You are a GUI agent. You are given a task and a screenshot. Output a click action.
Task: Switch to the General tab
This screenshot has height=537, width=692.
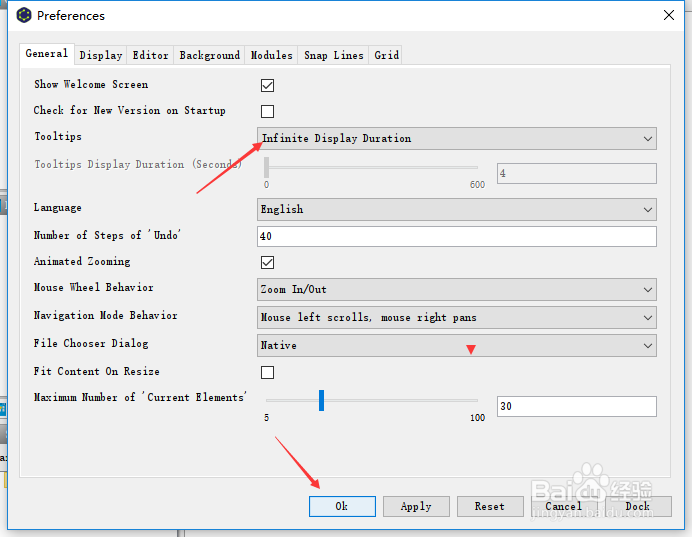[x=47, y=54]
